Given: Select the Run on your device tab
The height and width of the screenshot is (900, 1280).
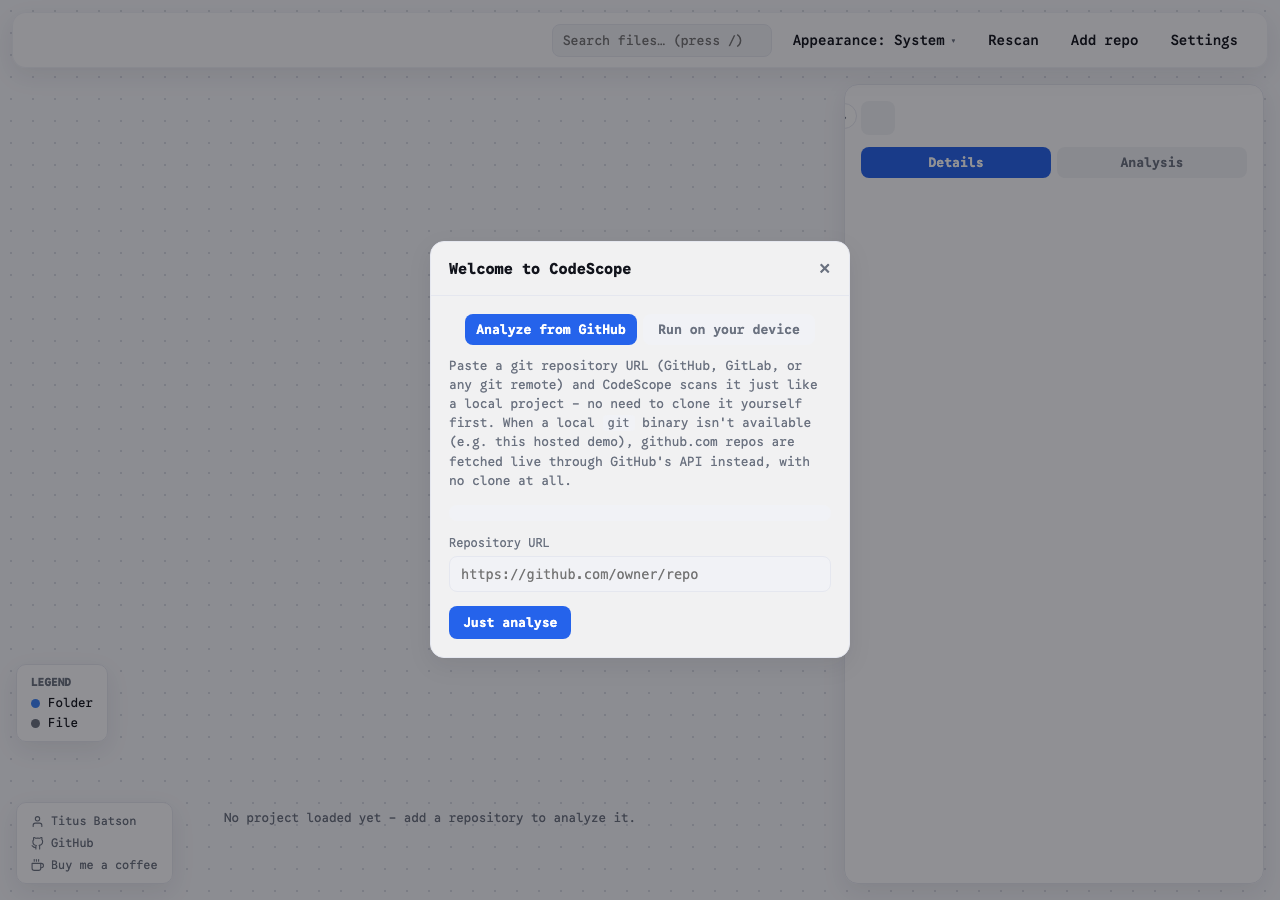Looking at the screenshot, I should 729,330.
